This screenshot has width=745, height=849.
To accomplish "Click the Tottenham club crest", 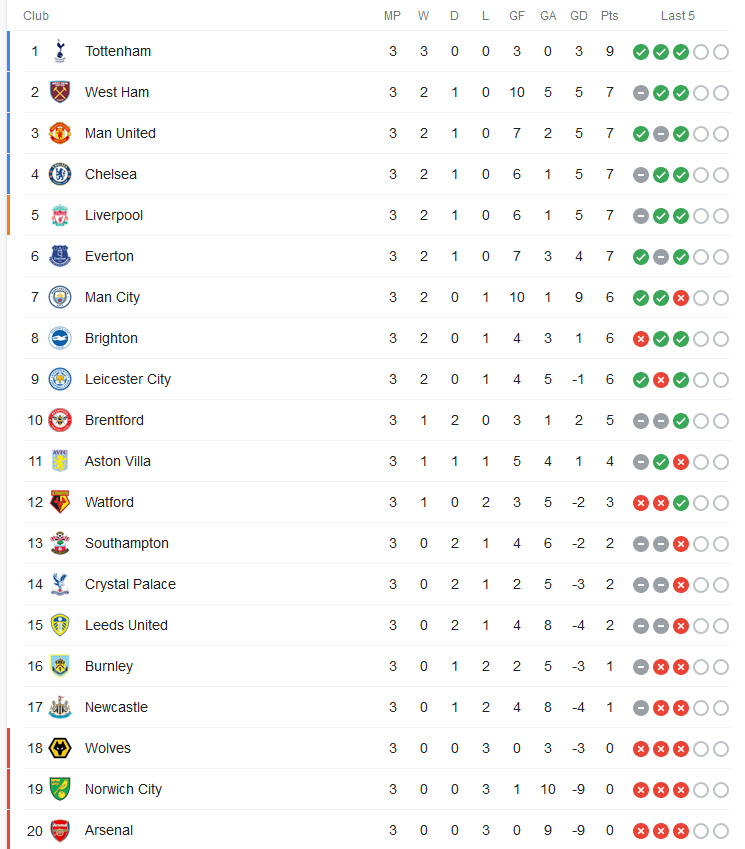I will pyautogui.click(x=60, y=51).
